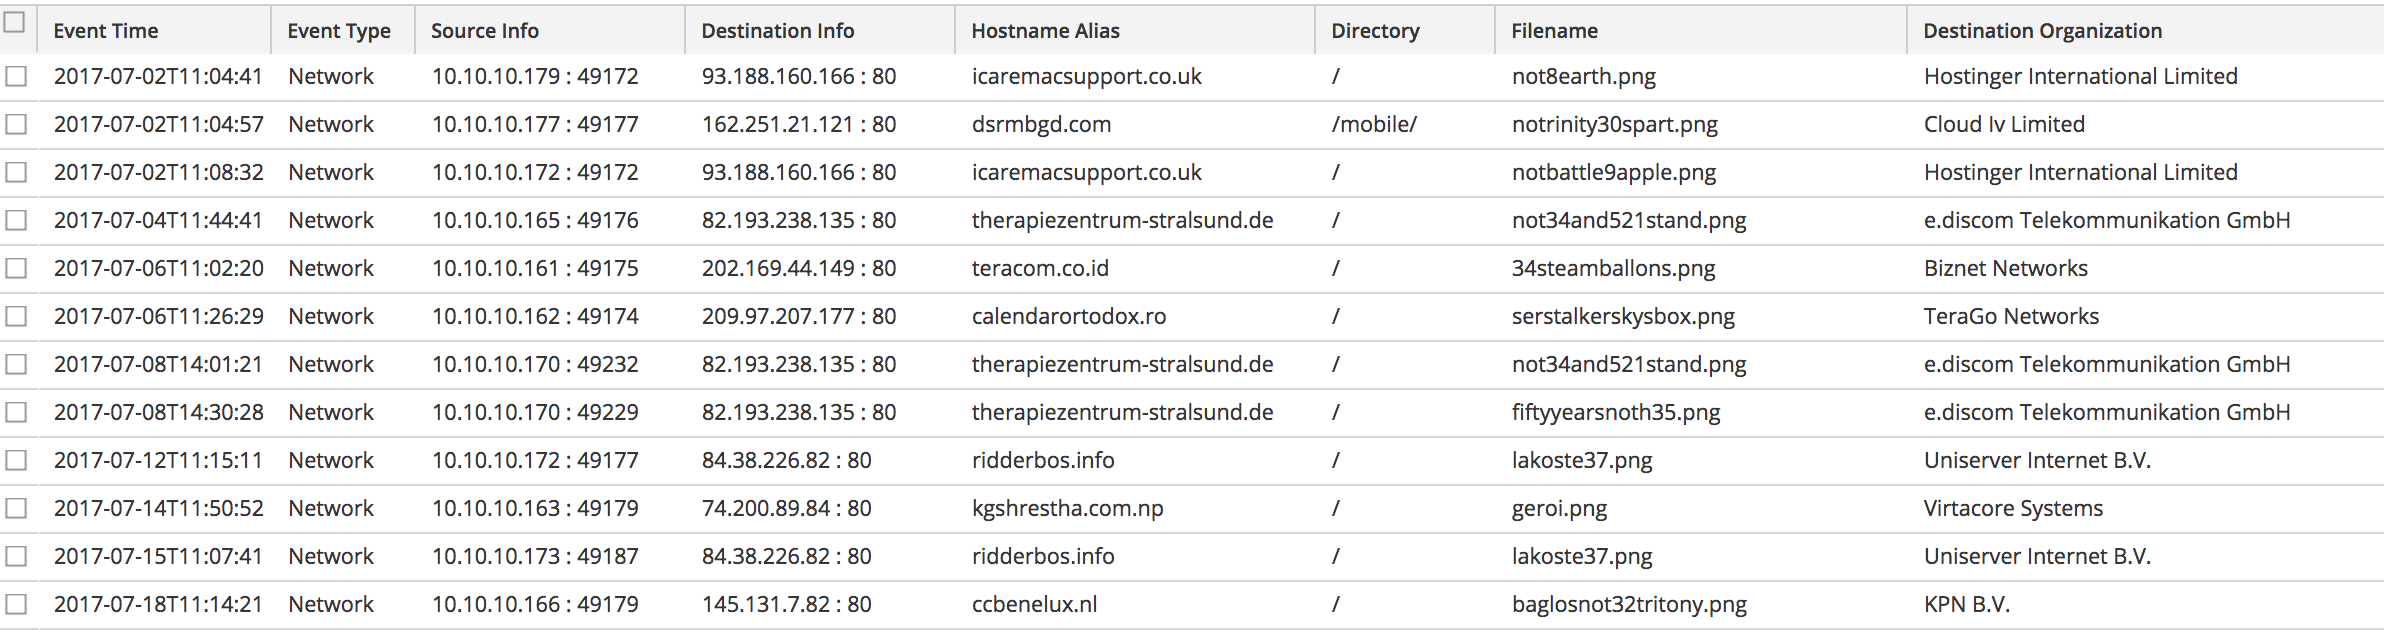Click the Source Info column header
The width and height of the screenshot is (2384, 630).
485,31
